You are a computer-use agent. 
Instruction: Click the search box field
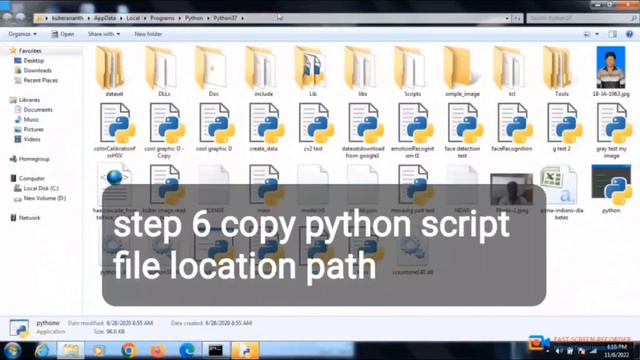[582, 18]
